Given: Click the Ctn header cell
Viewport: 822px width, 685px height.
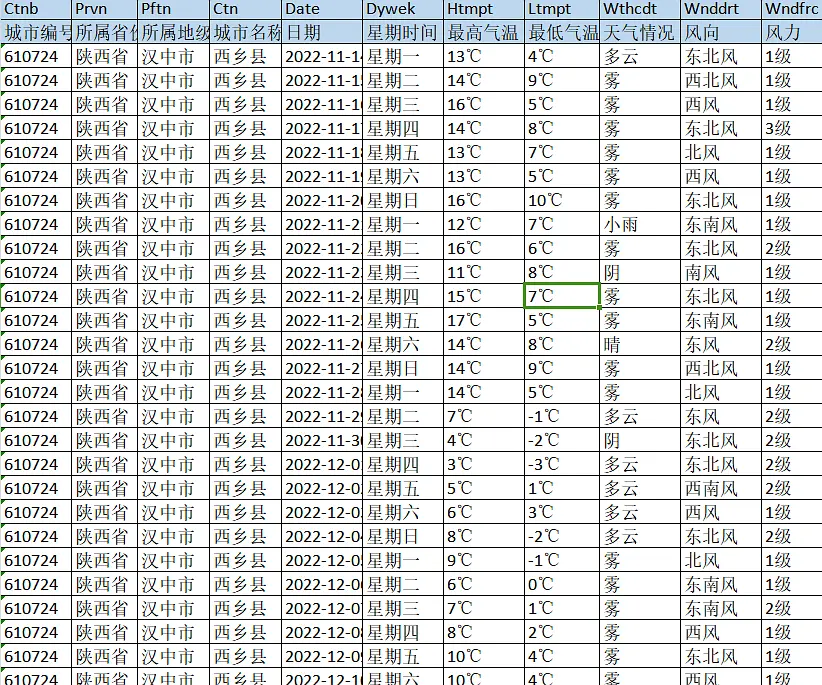Looking at the screenshot, I should 246,9.
